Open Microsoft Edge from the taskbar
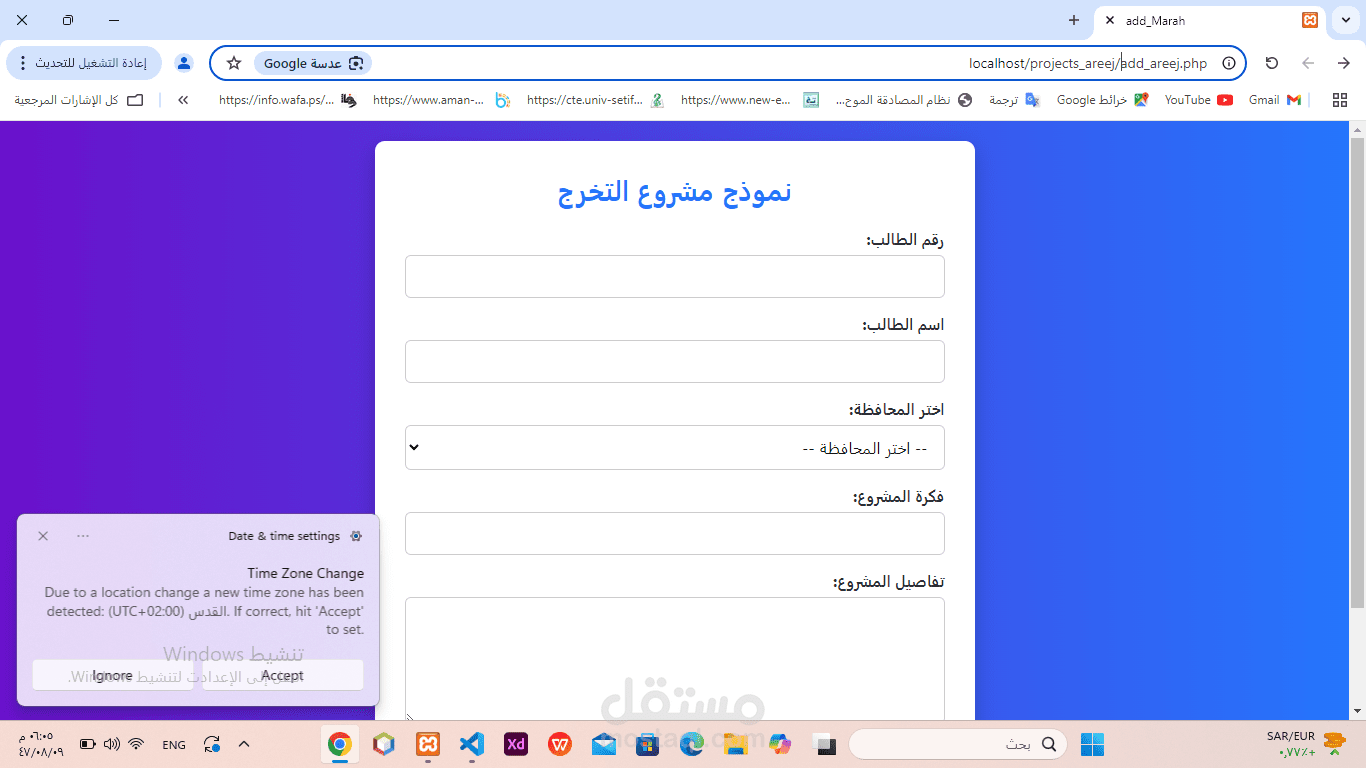Screen dimensions: 1366x768 click(692, 744)
